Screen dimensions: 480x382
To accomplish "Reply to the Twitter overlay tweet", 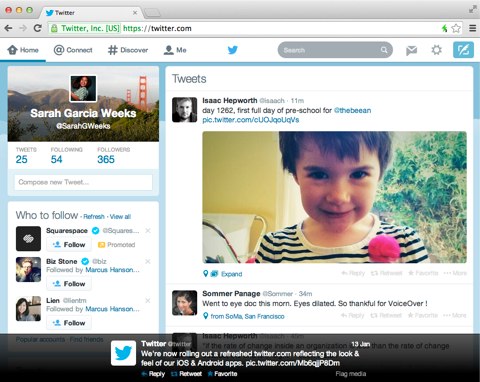I will click(153, 374).
